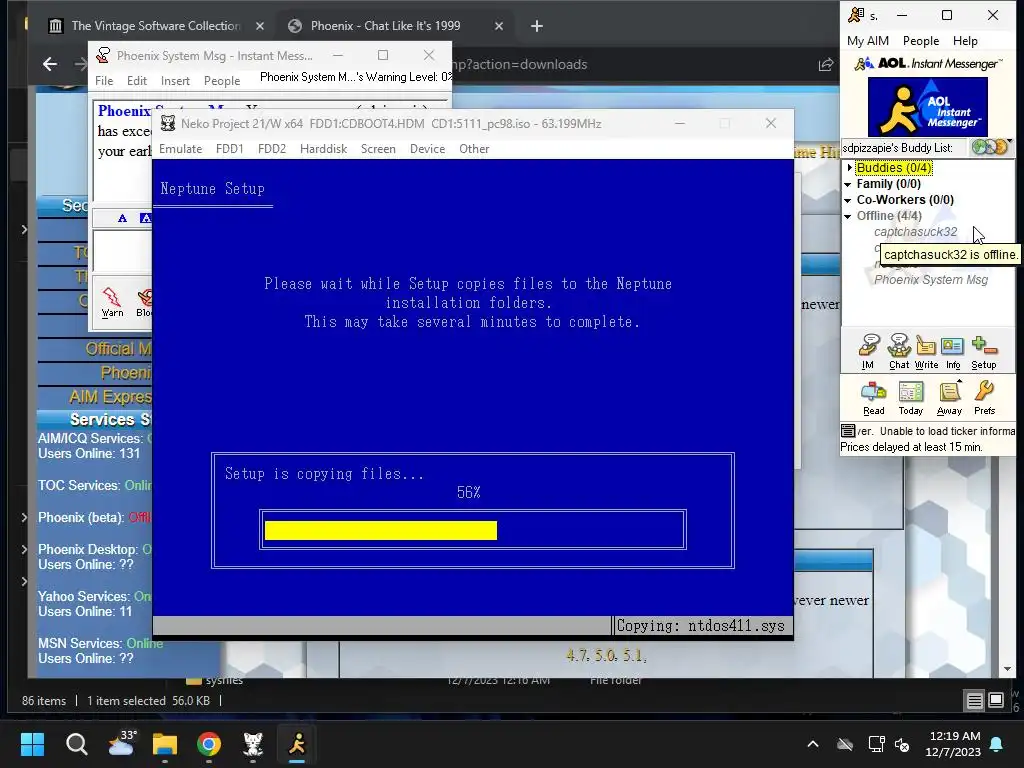This screenshot has width=1024, height=768.
Task: Open a new browser tab
Action: (537, 26)
